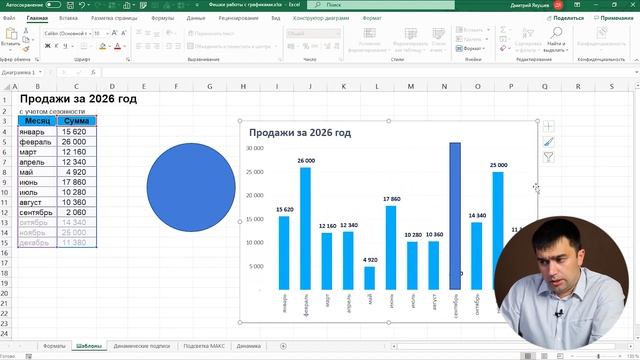Click the Format Painter brush icon
This screenshot has height=360, width=640.
(x=26, y=49)
